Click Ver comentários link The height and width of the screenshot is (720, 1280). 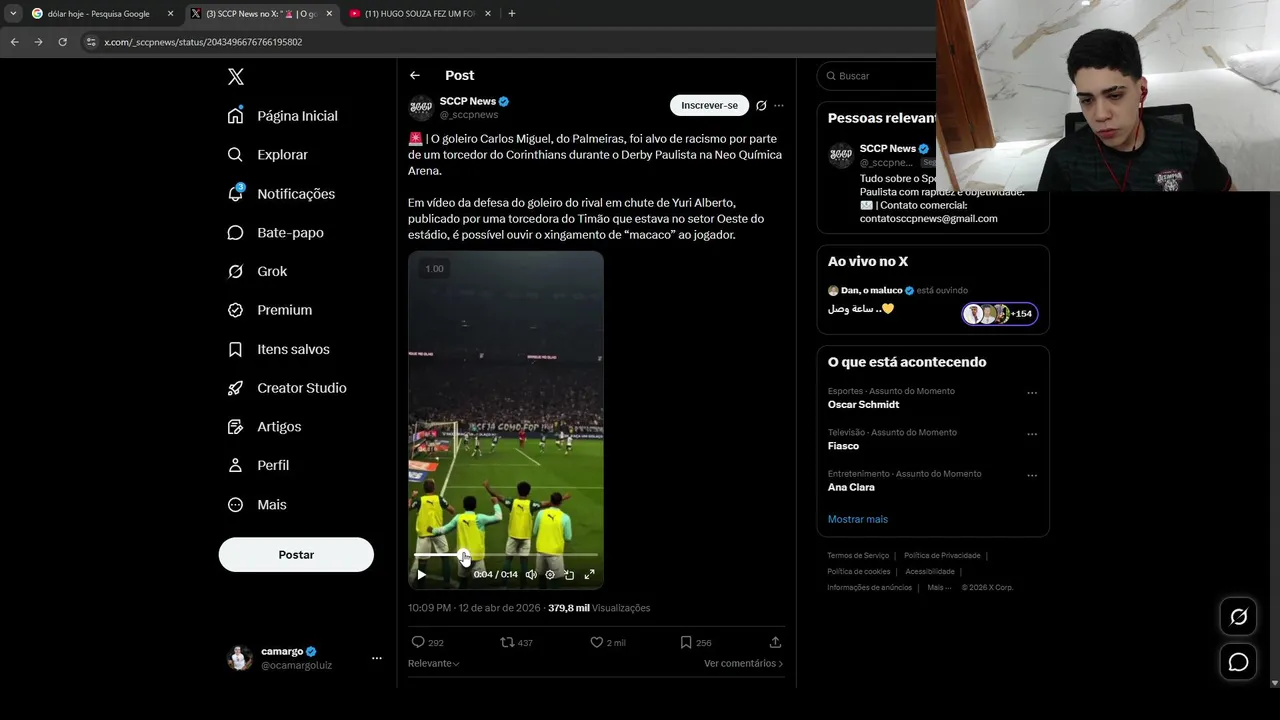743,664
